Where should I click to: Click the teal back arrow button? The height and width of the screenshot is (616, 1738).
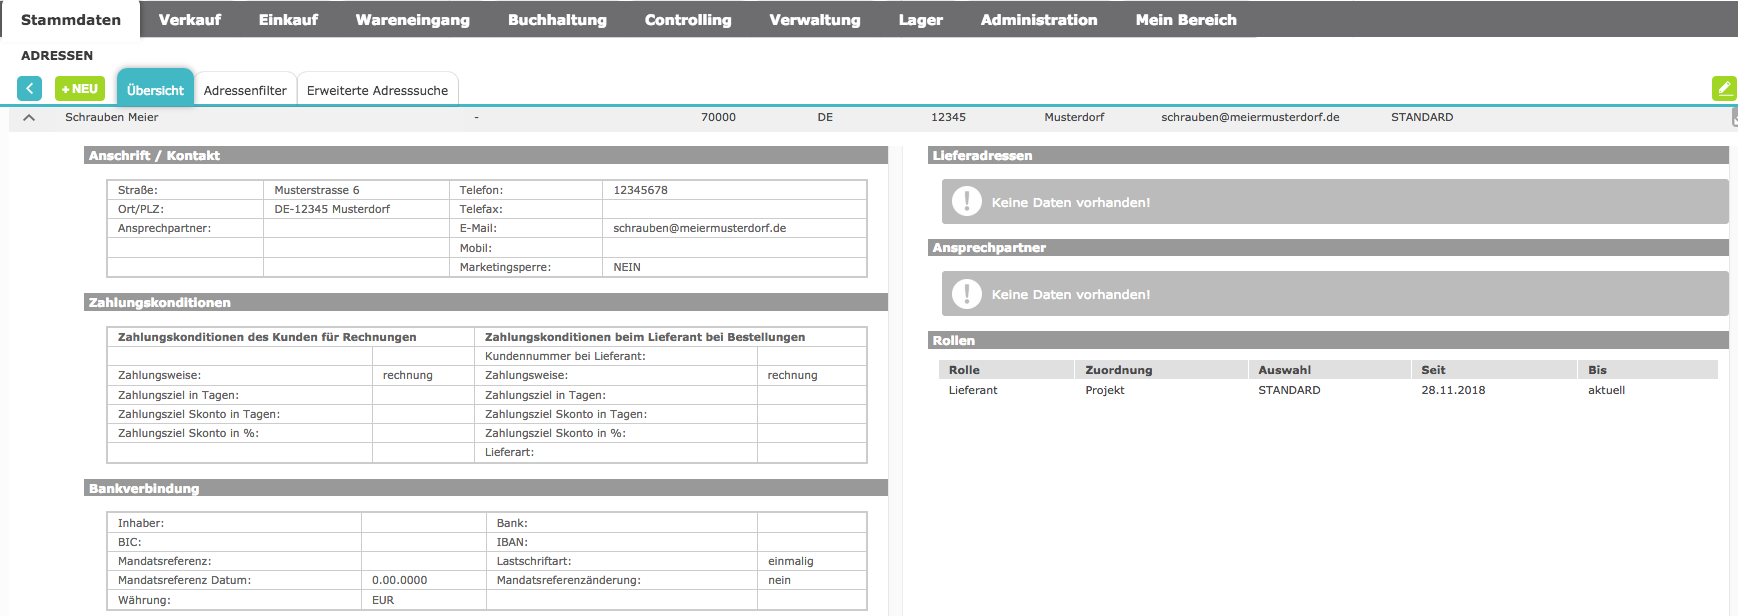[x=30, y=89]
